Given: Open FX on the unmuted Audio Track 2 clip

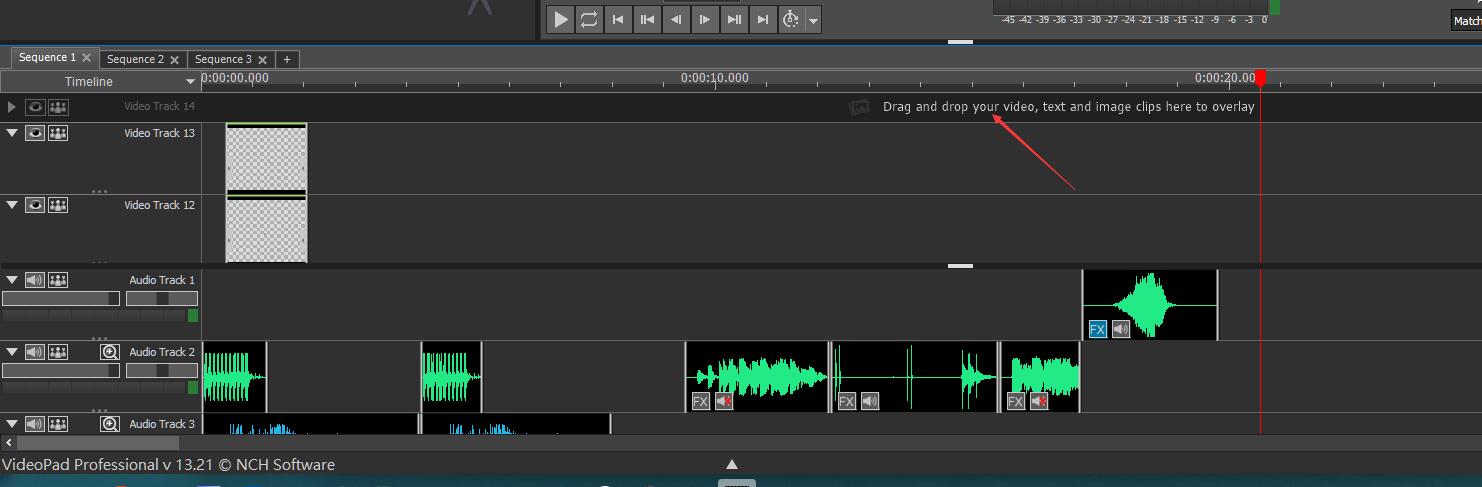Looking at the screenshot, I should (847, 402).
